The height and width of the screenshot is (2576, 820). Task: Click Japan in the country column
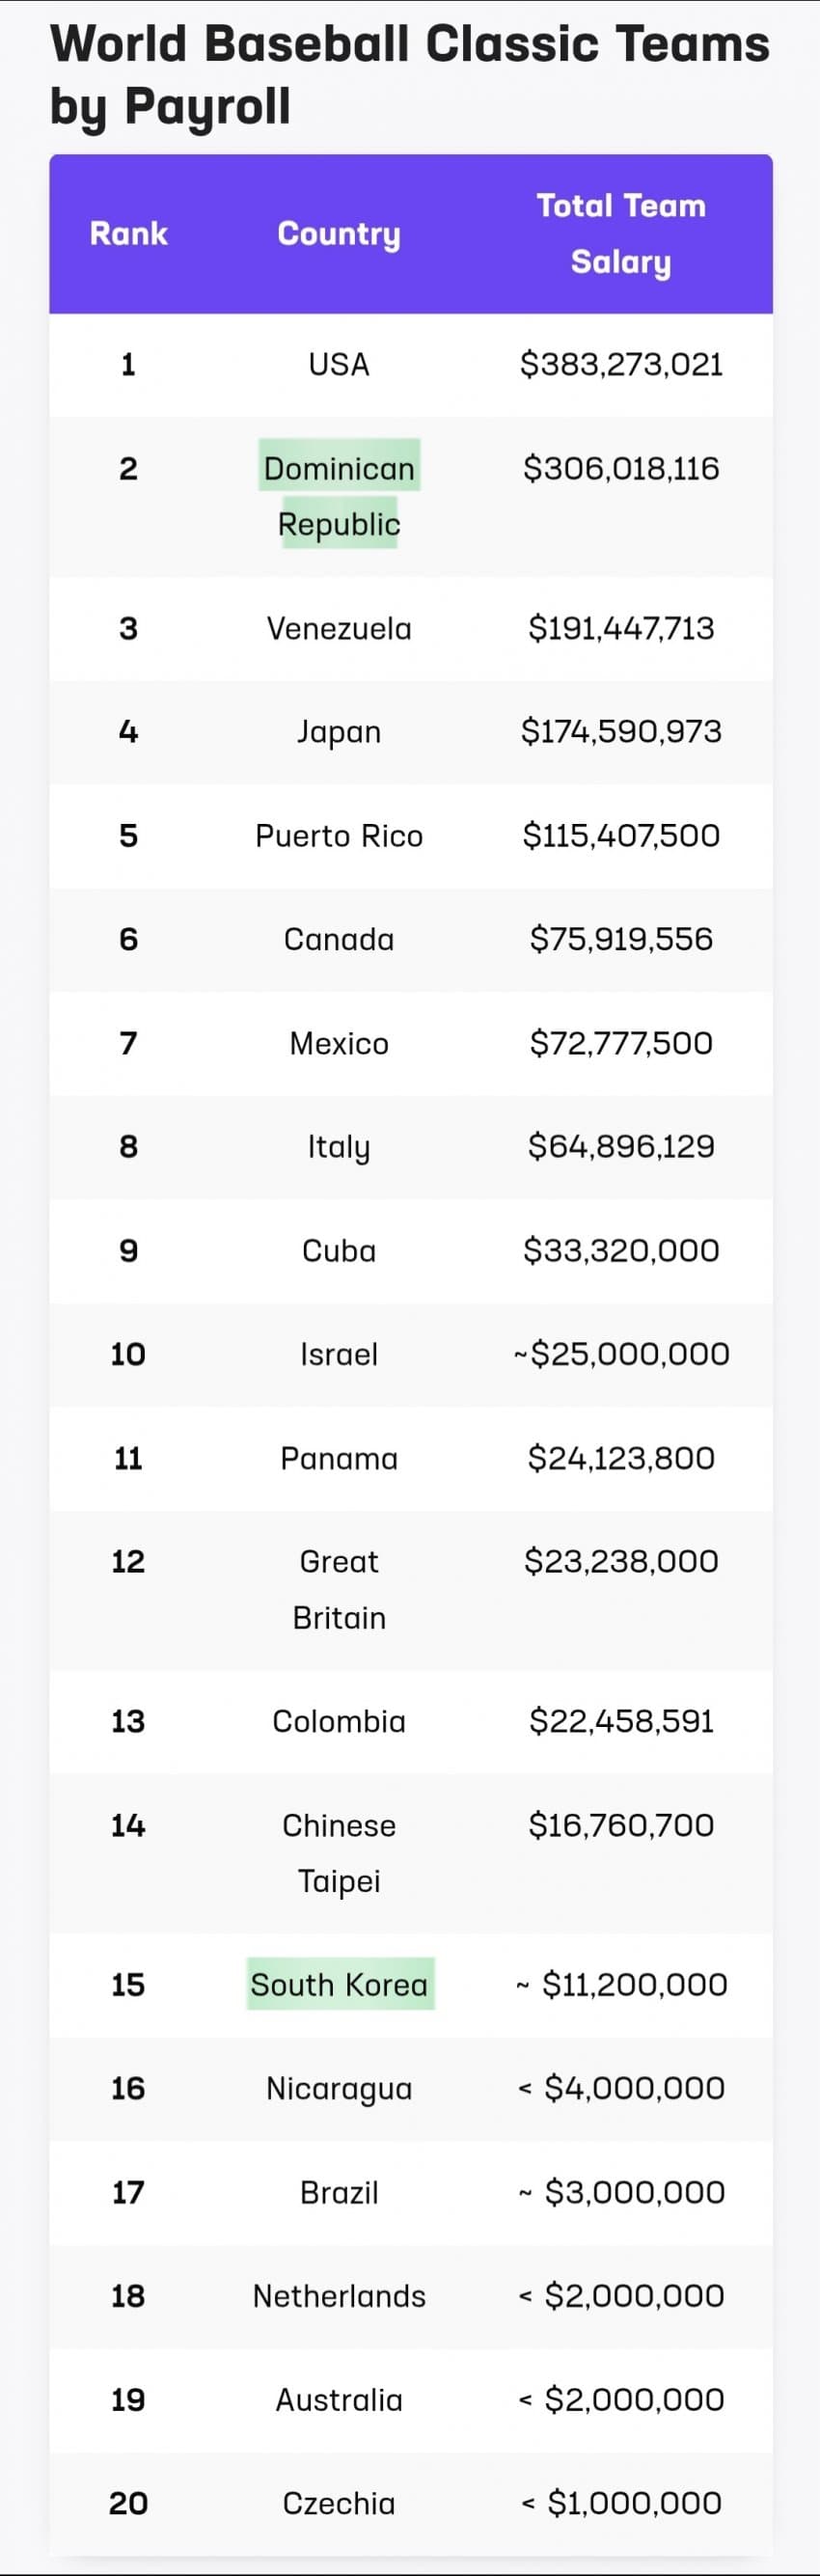pyautogui.click(x=339, y=732)
